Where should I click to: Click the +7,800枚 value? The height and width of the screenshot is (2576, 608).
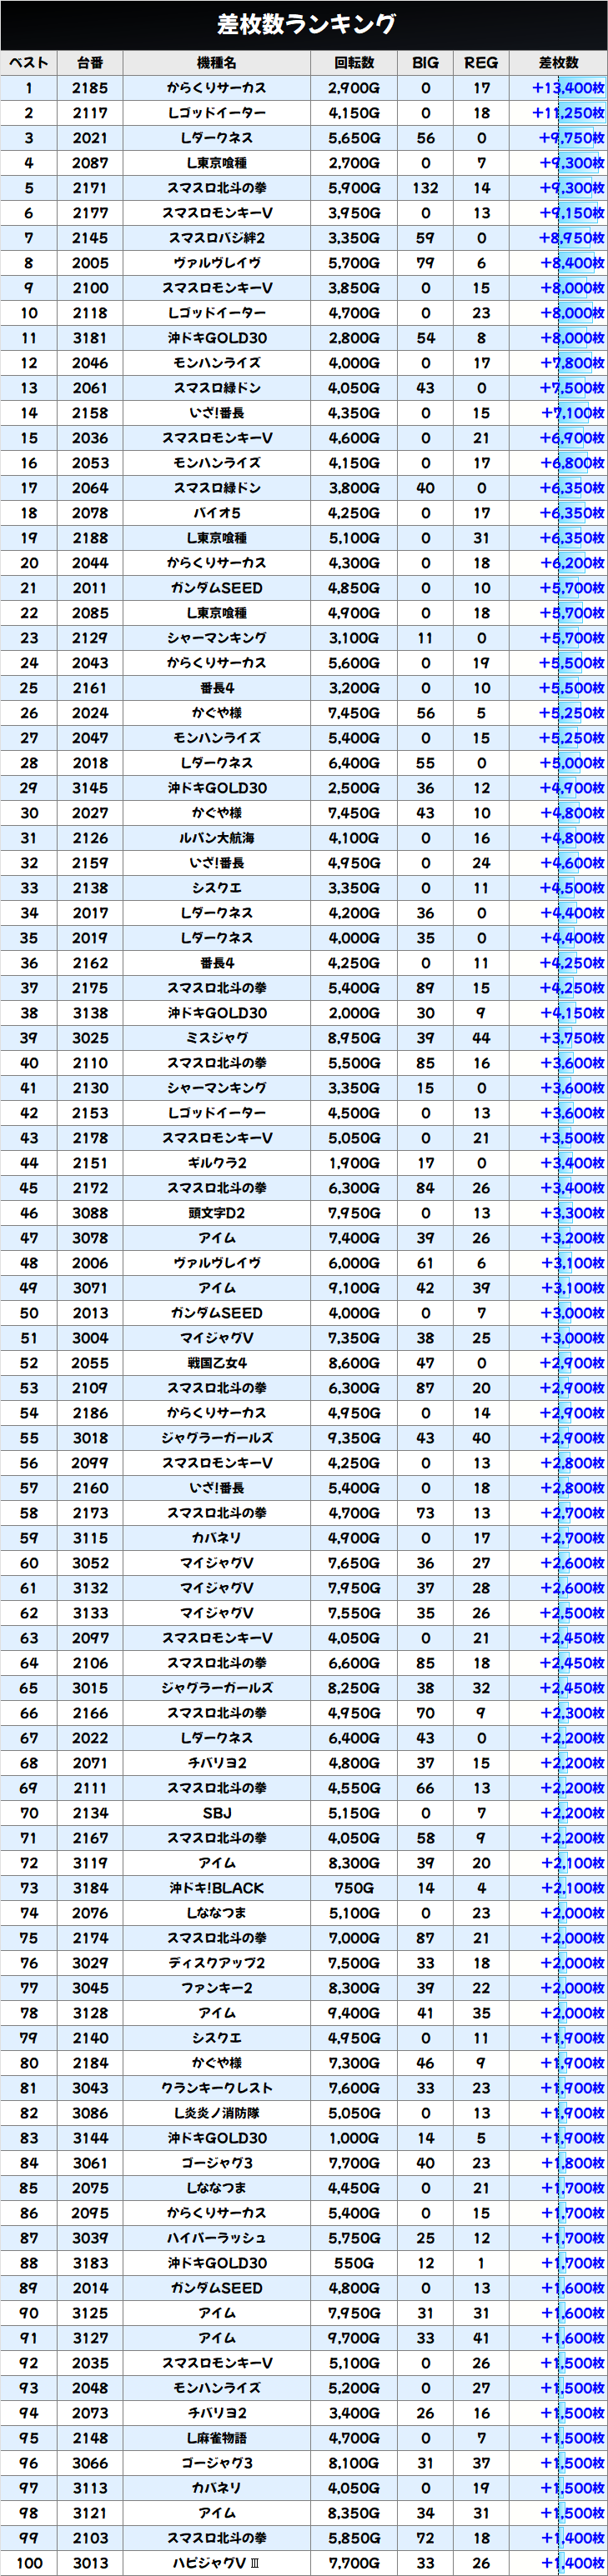coord(572,363)
